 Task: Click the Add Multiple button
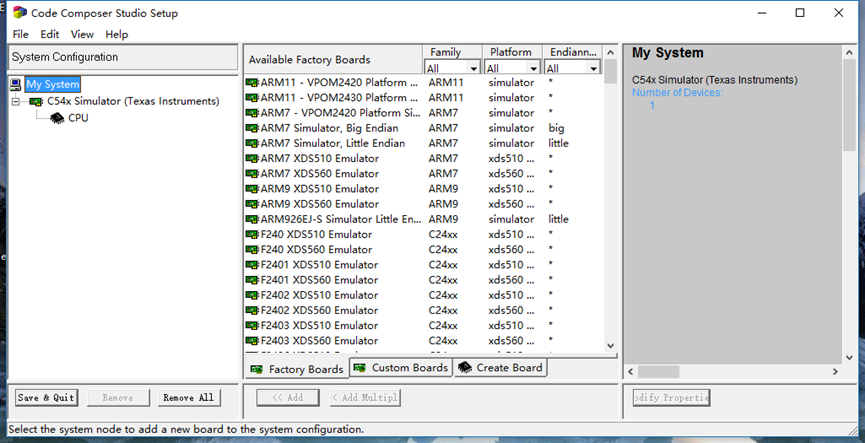(x=365, y=398)
